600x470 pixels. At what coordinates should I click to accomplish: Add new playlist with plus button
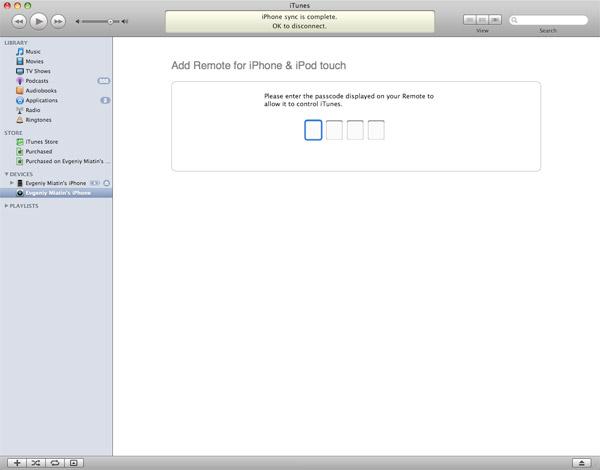[17, 463]
